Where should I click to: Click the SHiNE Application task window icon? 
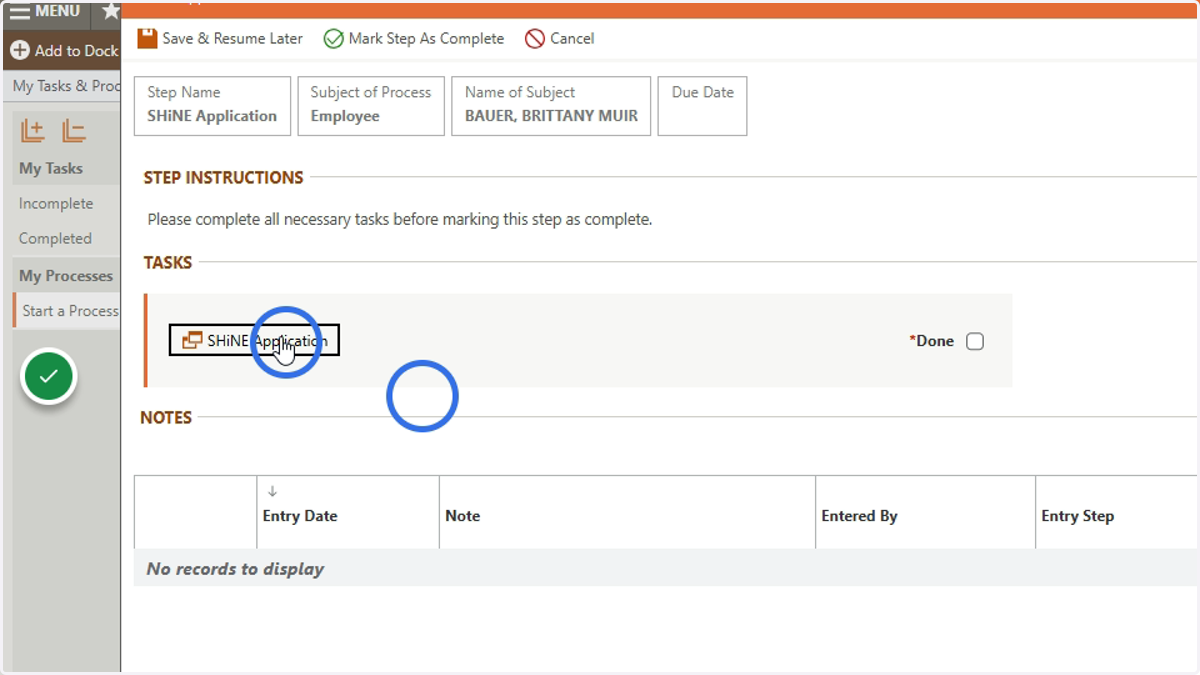click(192, 341)
